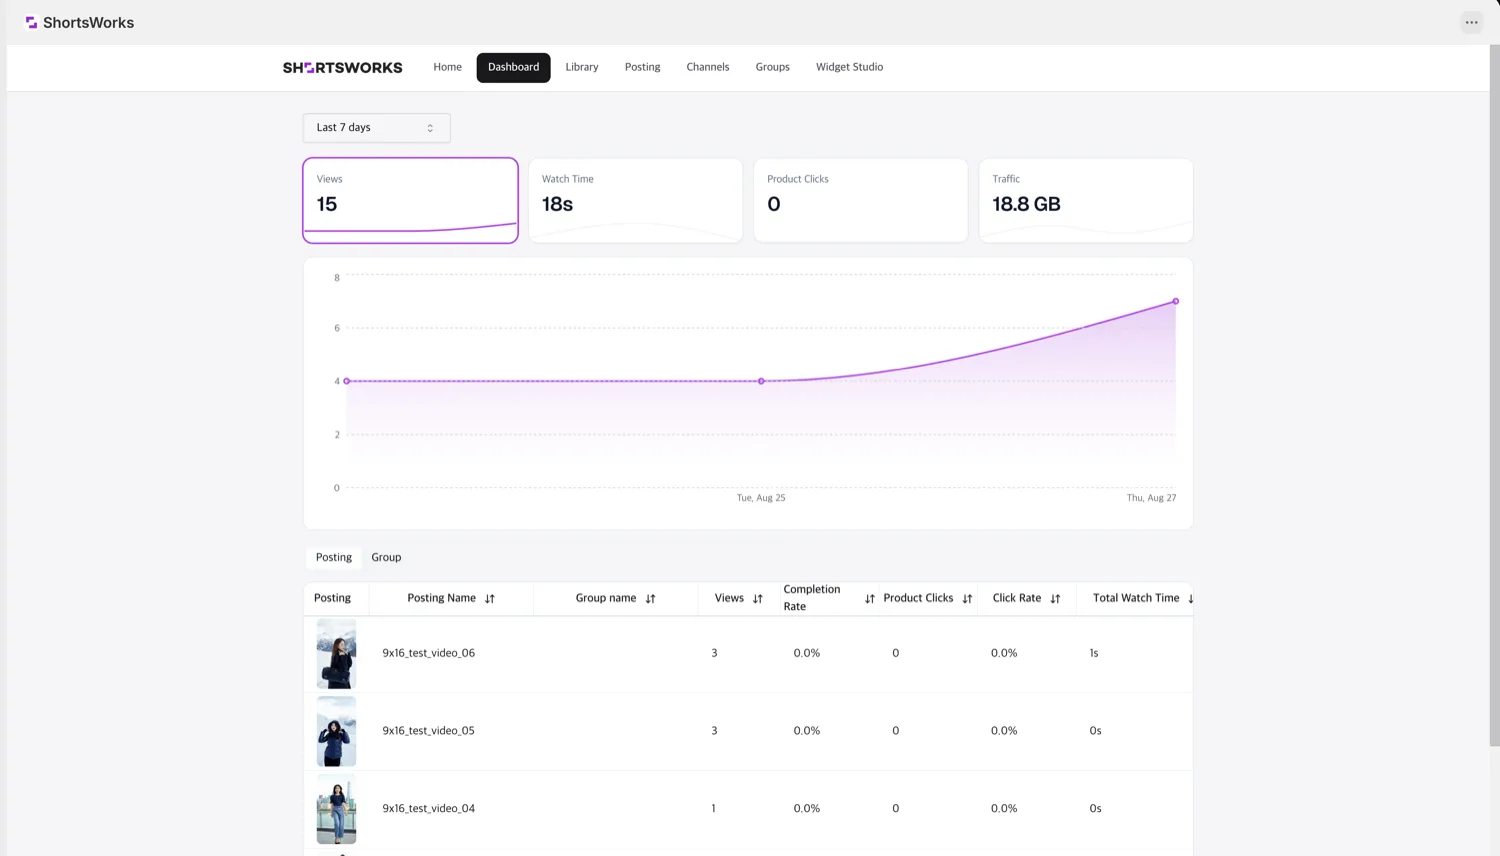Sort by Completion Rate arrows
Viewport: 1500px width, 856px height.
[870, 599]
